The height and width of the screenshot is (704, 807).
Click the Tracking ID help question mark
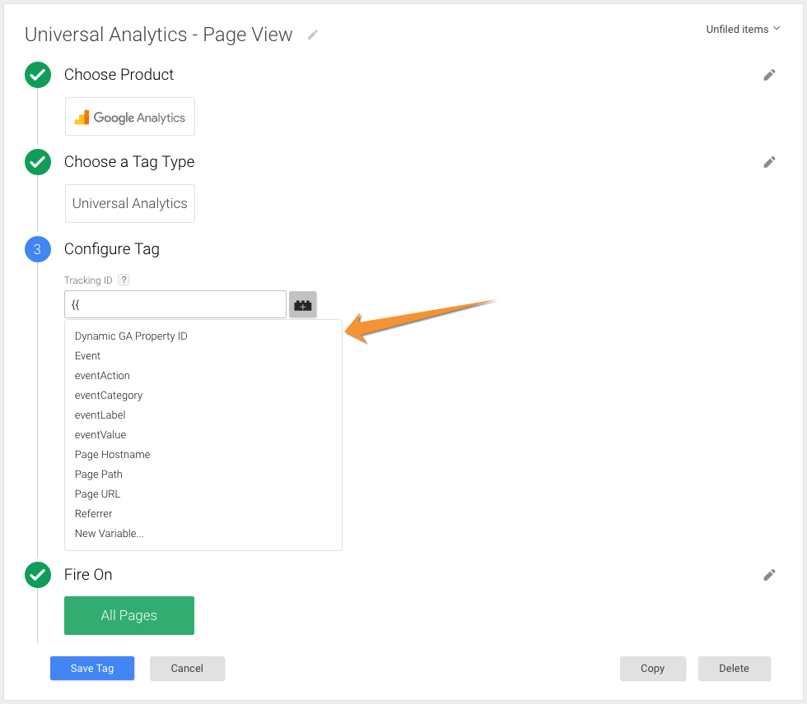pyautogui.click(x=124, y=280)
